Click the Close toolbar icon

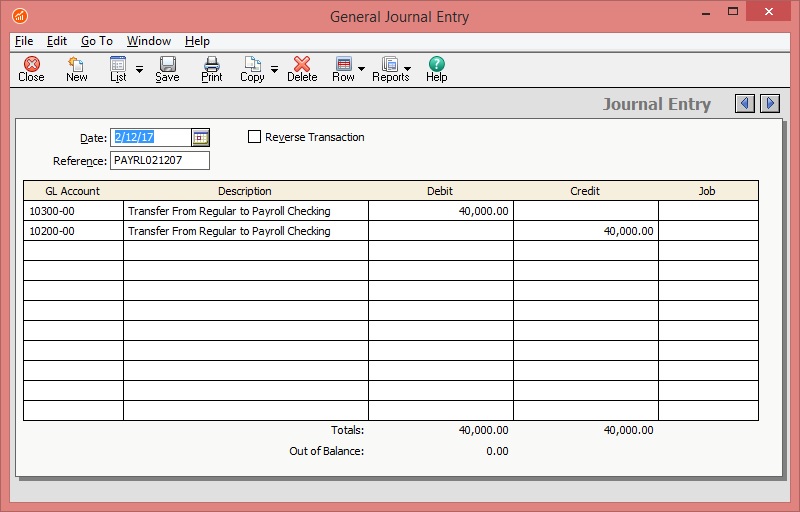[31, 69]
